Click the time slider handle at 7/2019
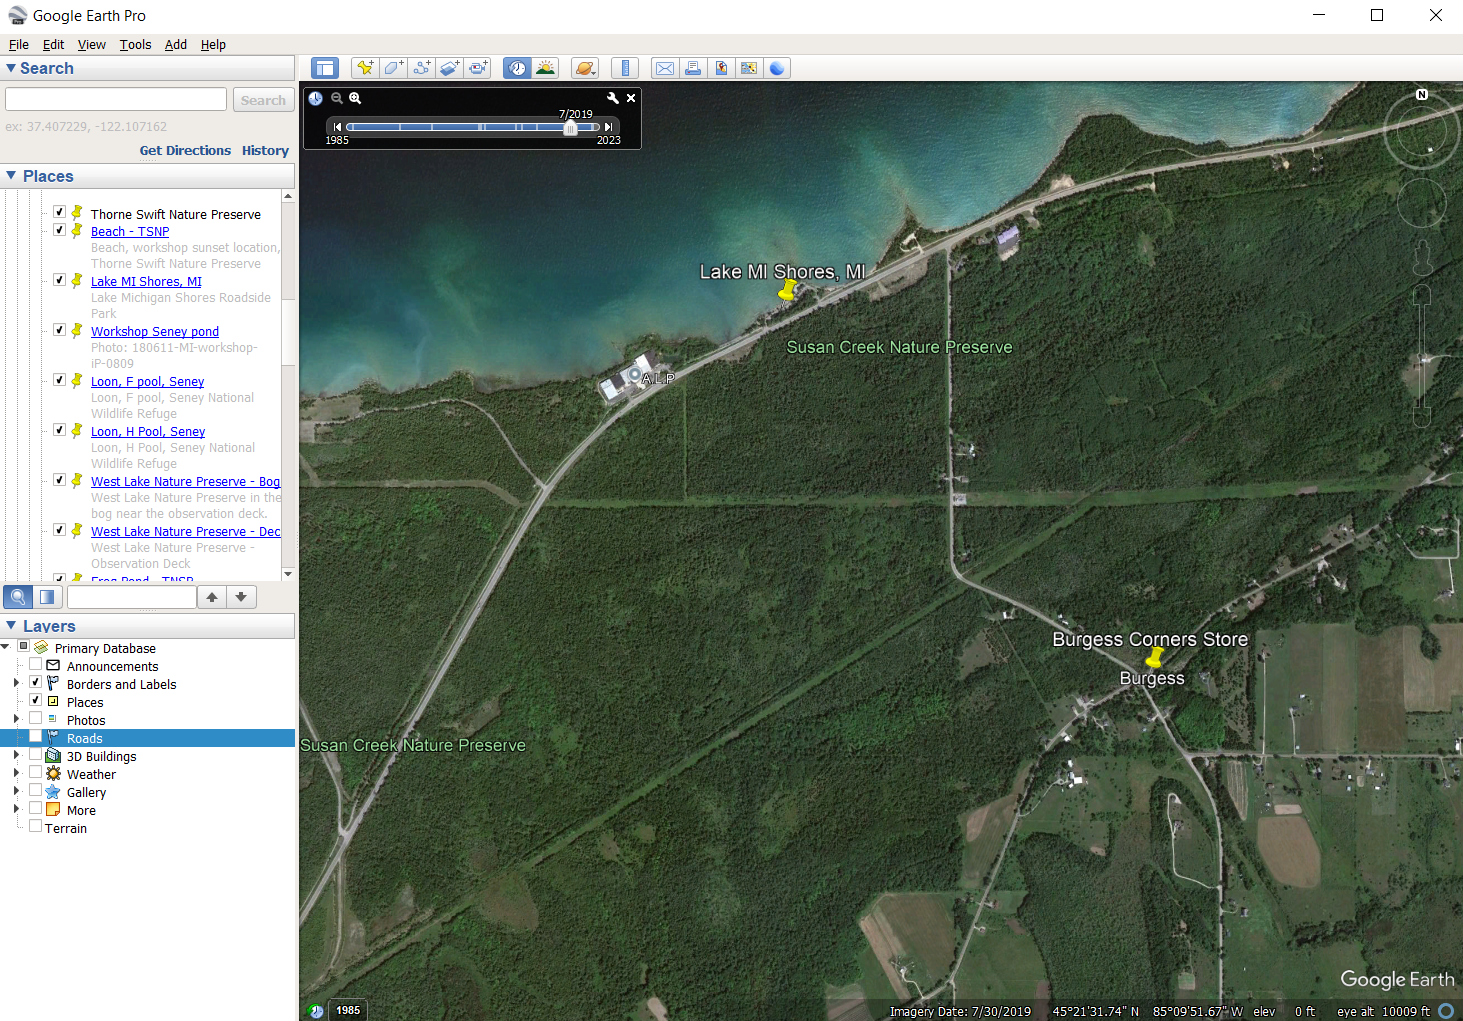Viewport: 1463px width, 1021px height. pos(570,127)
